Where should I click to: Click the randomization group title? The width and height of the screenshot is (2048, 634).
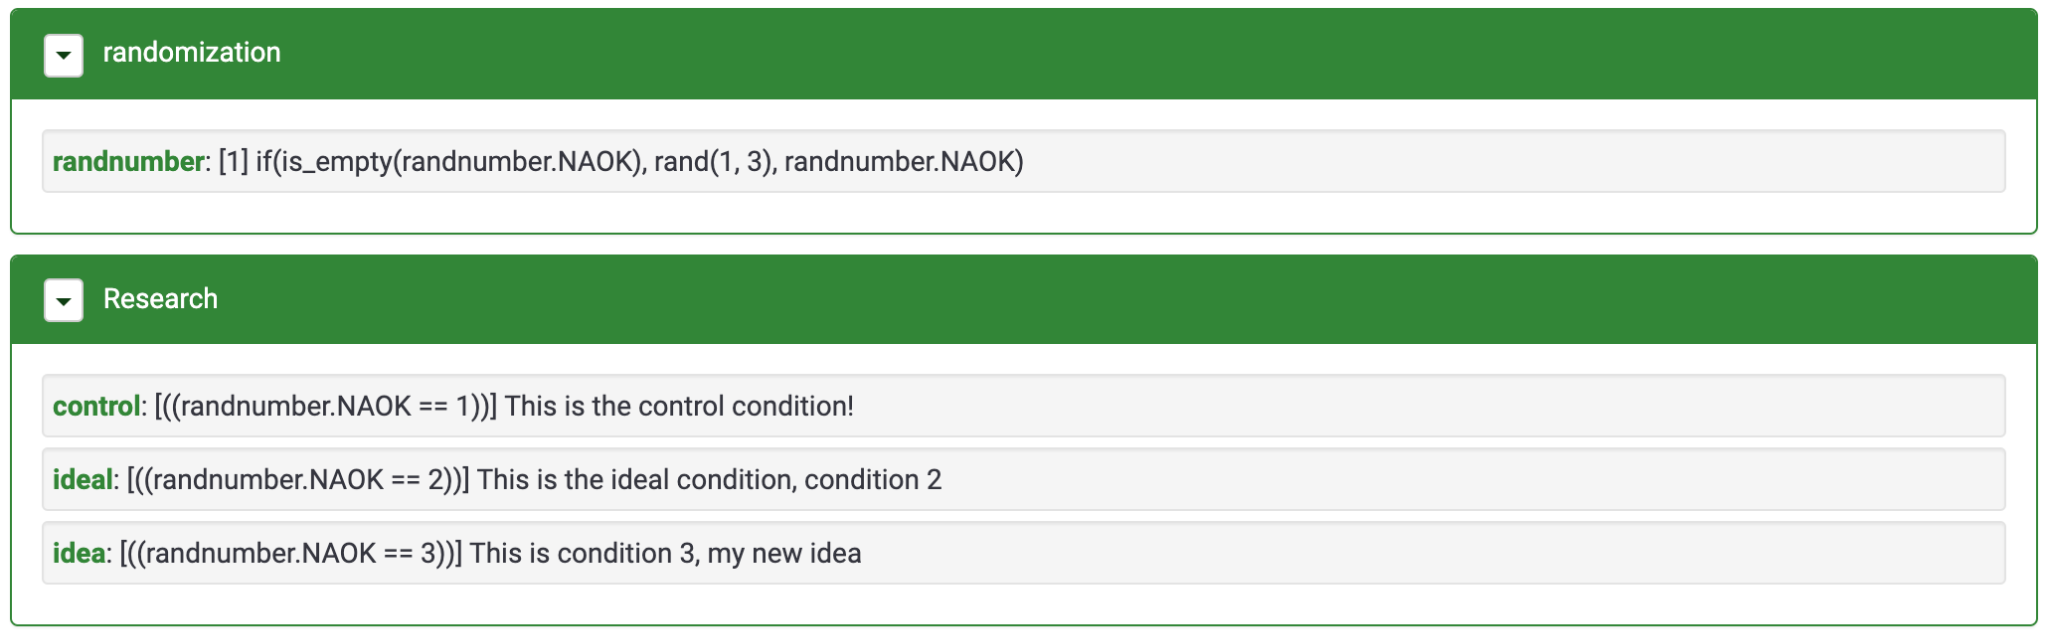coord(191,53)
